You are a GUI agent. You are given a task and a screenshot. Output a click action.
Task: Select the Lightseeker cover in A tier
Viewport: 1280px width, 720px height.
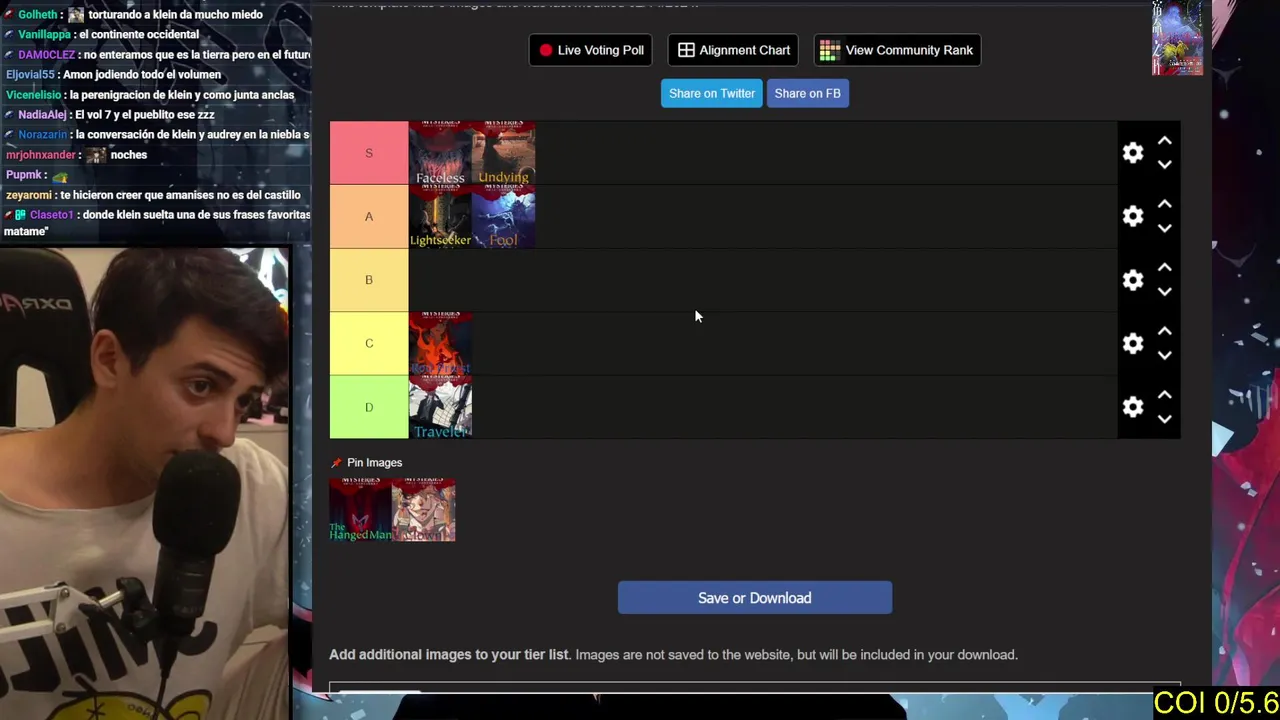pos(440,216)
